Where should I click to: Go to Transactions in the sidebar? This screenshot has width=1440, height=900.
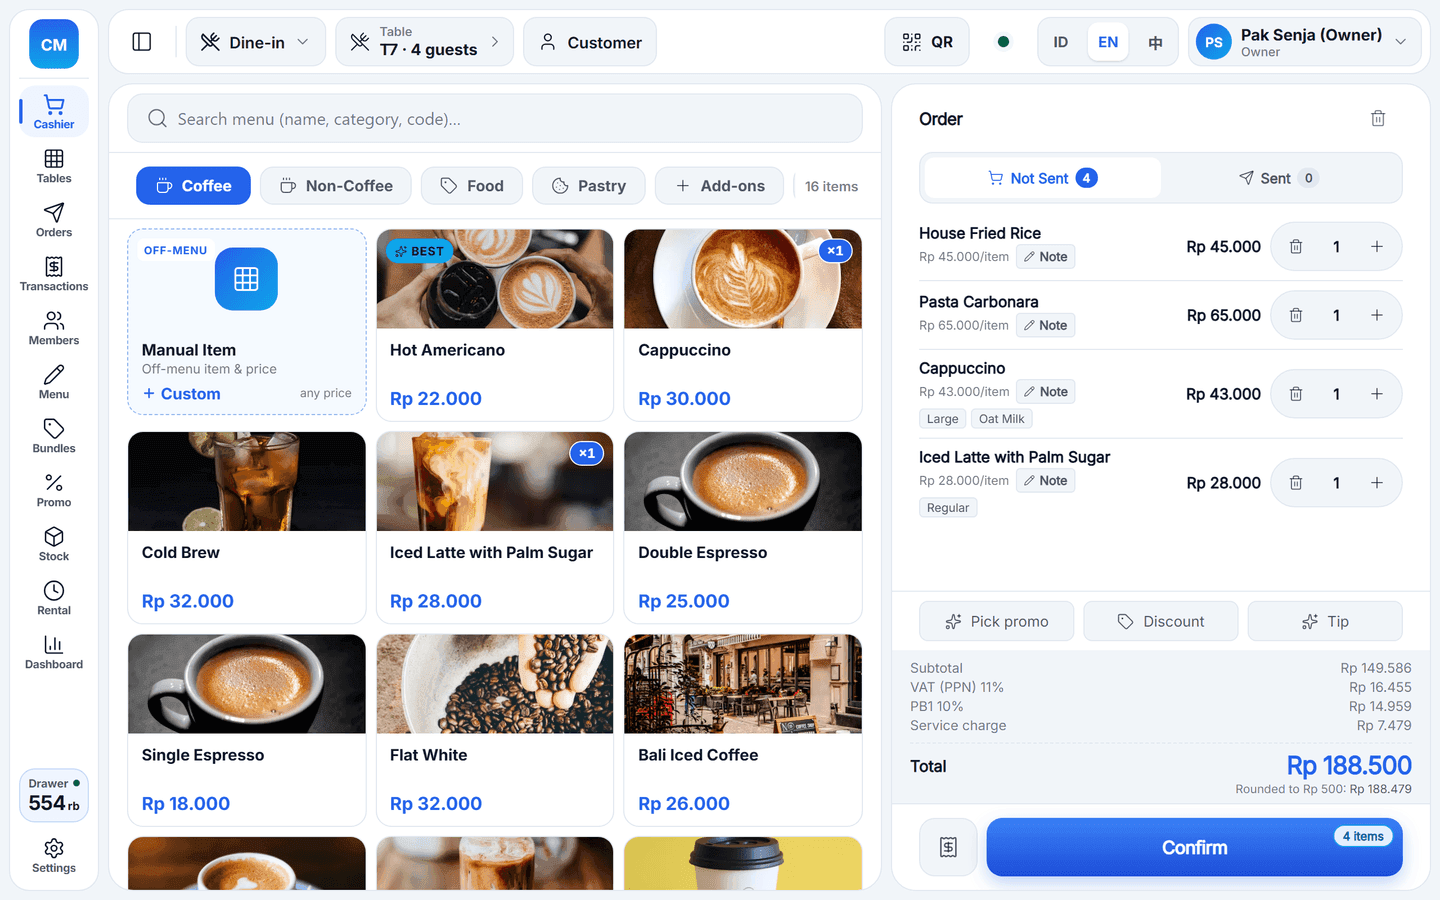(x=54, y=274)
